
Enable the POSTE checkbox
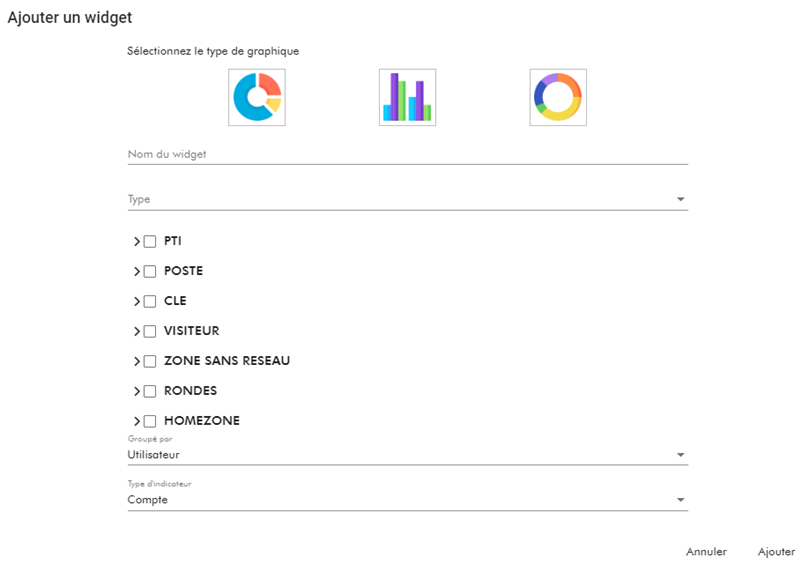pos(150,271)
